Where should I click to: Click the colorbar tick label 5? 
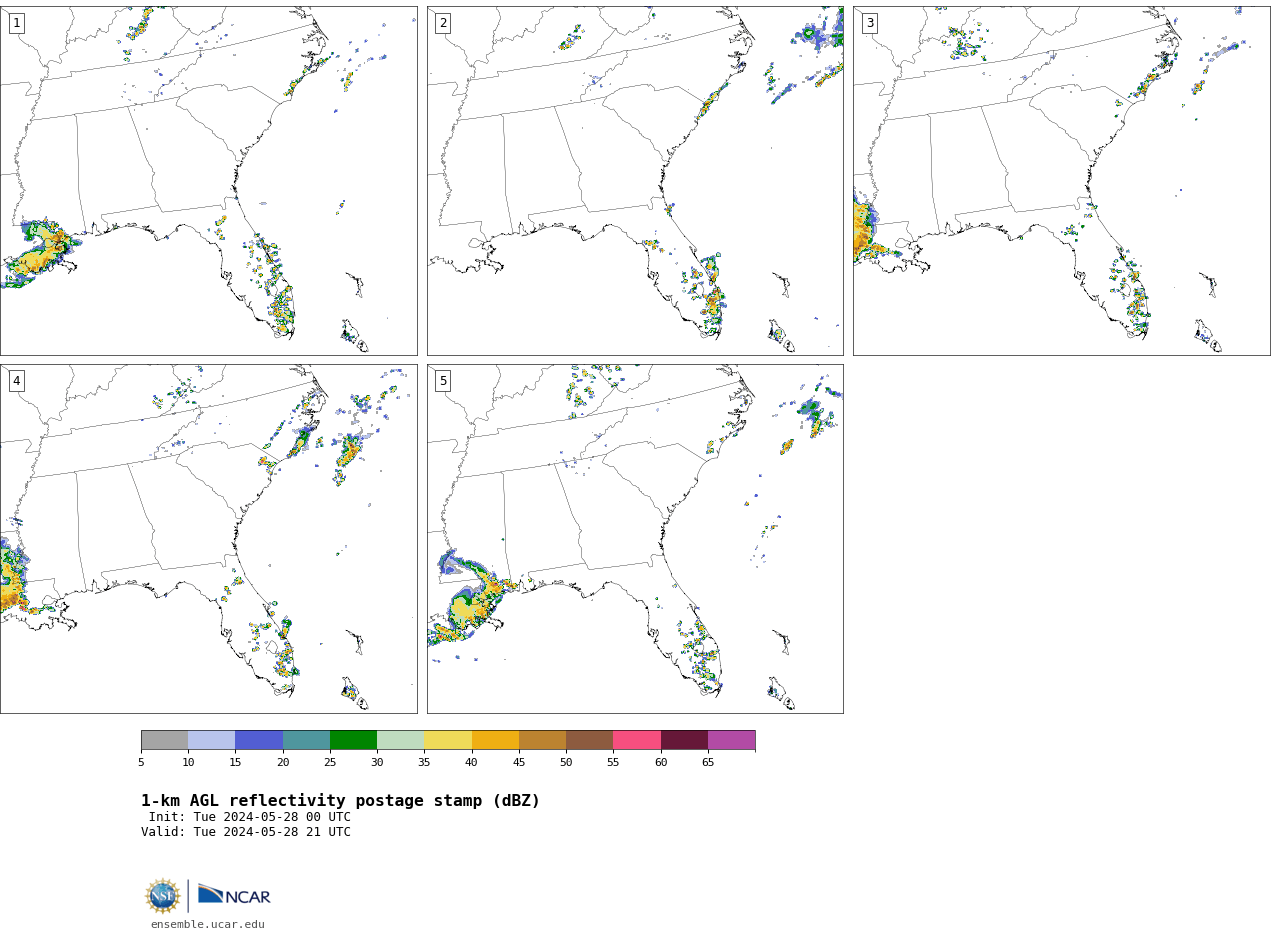point(141,763)
